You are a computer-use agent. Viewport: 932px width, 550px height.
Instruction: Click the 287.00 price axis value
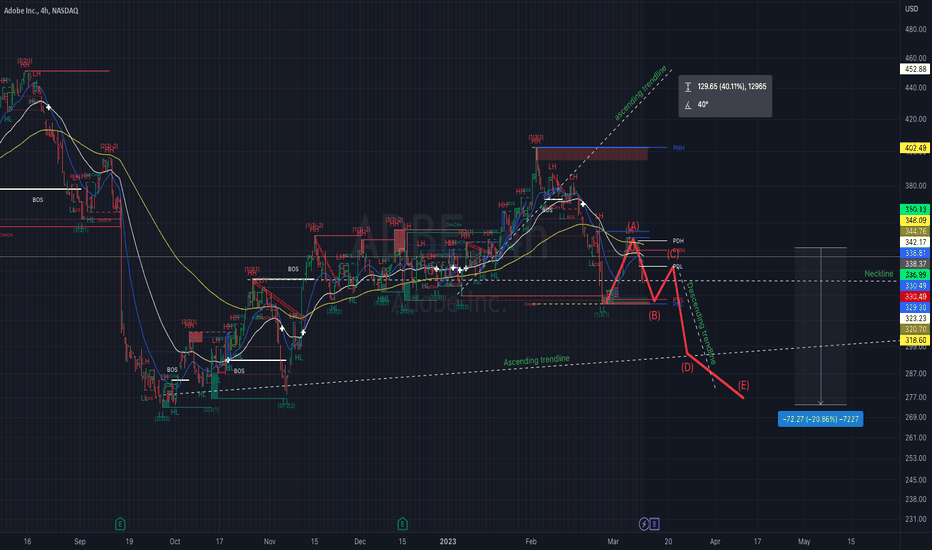[915, 373]
